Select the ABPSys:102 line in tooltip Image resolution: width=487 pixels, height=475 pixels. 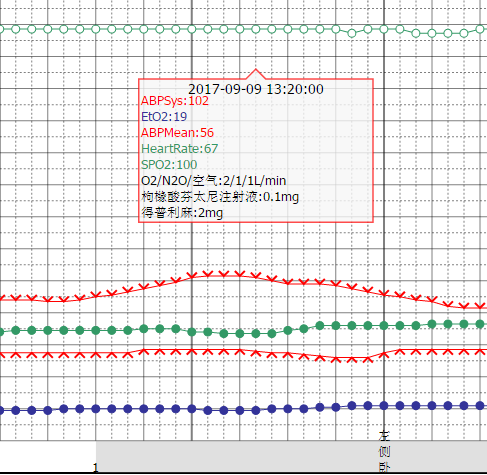[x=175, y=101]
